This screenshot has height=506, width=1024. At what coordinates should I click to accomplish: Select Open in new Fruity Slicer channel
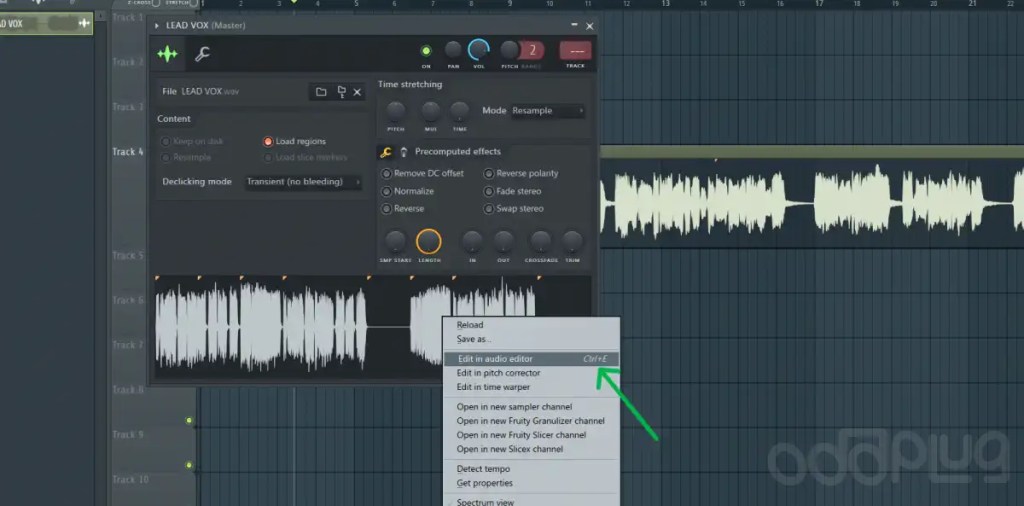(x=531, y=435)
